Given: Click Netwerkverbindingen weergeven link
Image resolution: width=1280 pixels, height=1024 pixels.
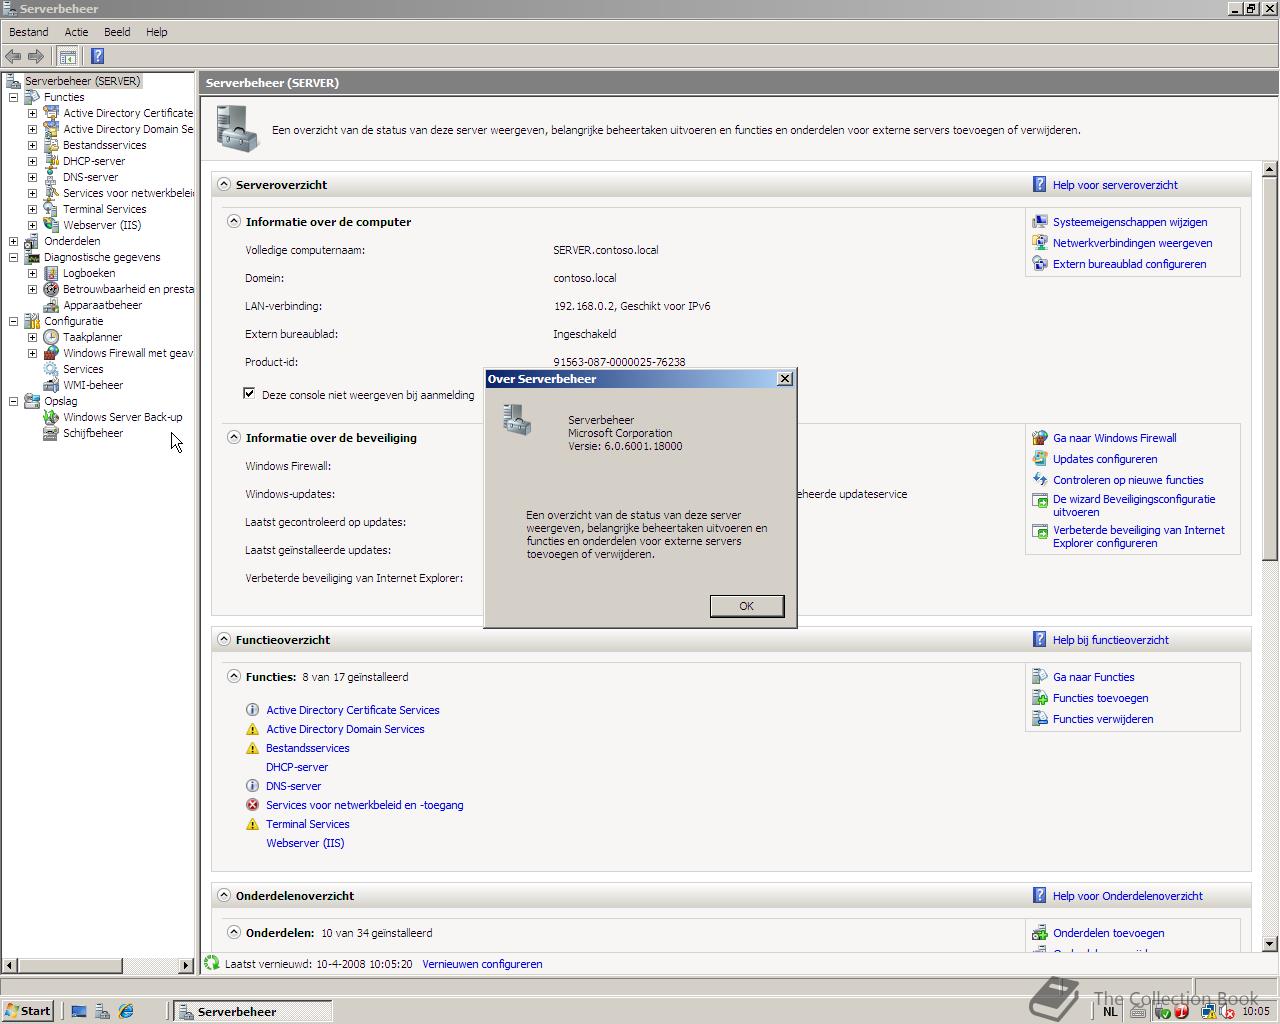Looking at the screenshot, I should (1132, 243).
